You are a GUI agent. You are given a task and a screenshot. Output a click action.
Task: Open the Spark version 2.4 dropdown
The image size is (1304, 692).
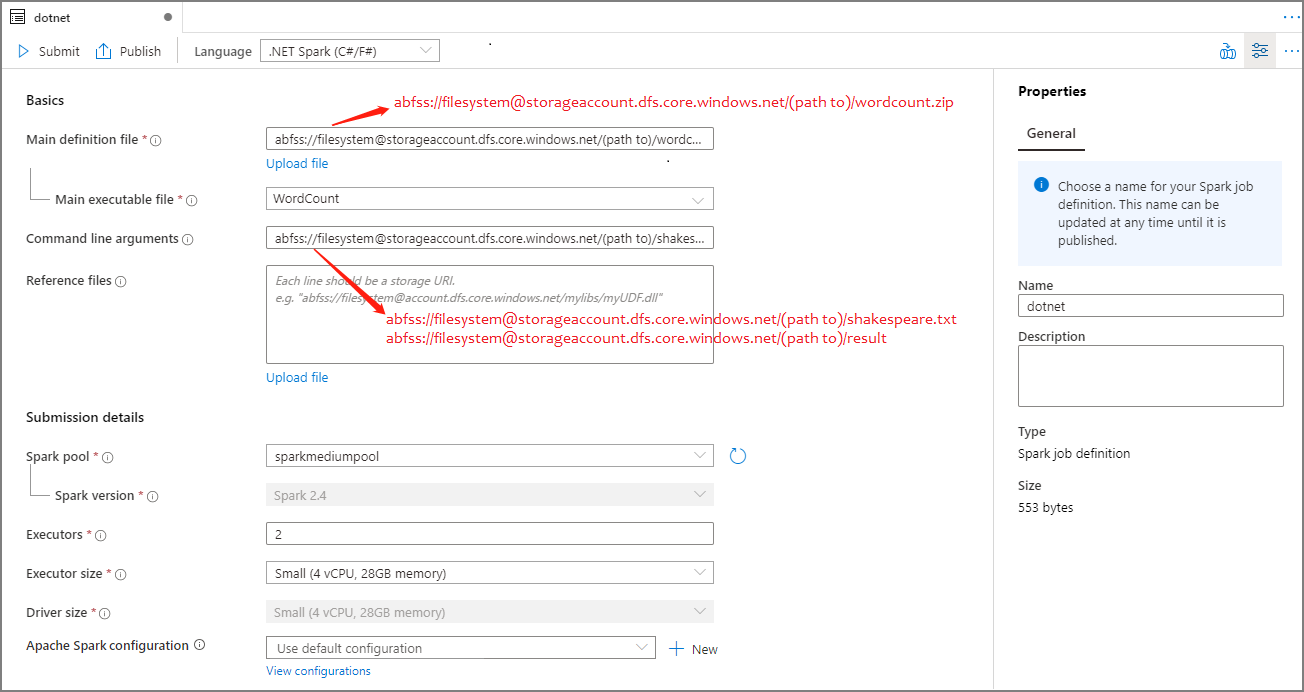click(490, 495)
